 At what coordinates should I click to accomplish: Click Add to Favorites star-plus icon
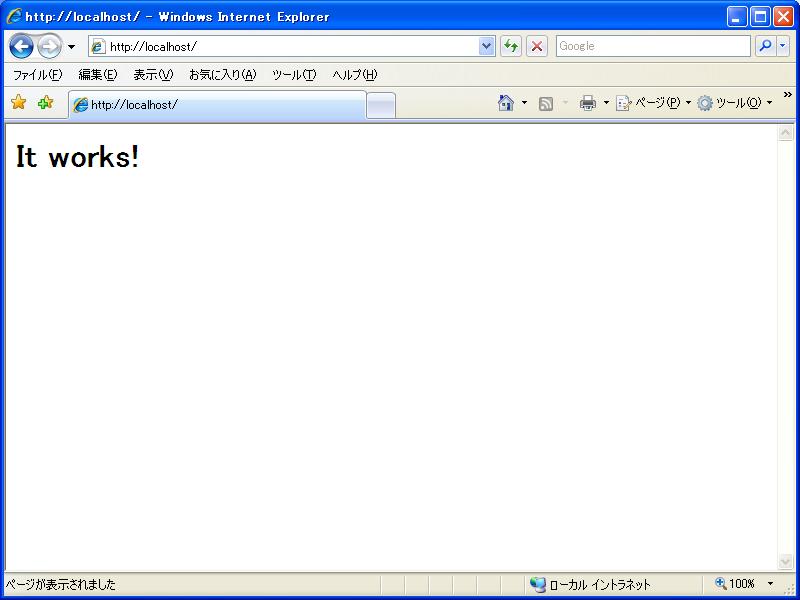pos(45,103)
